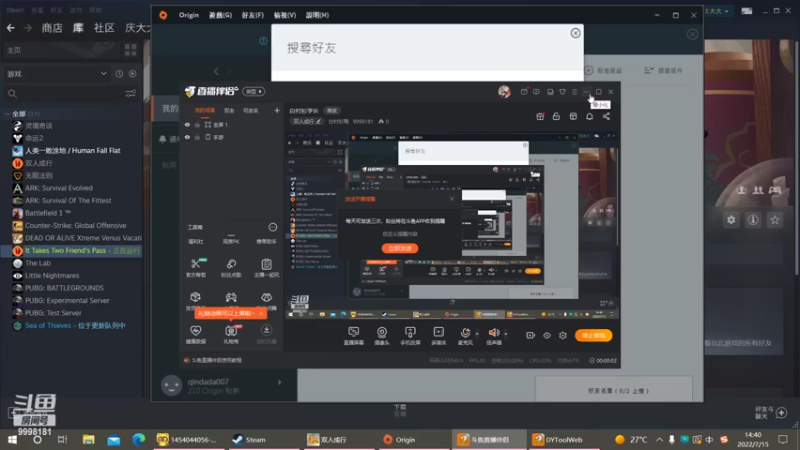The height and width of the screenshot is (450, 800).
Task: Open the gamepad tool in the toolbox
Action: (x=231, y=297)
